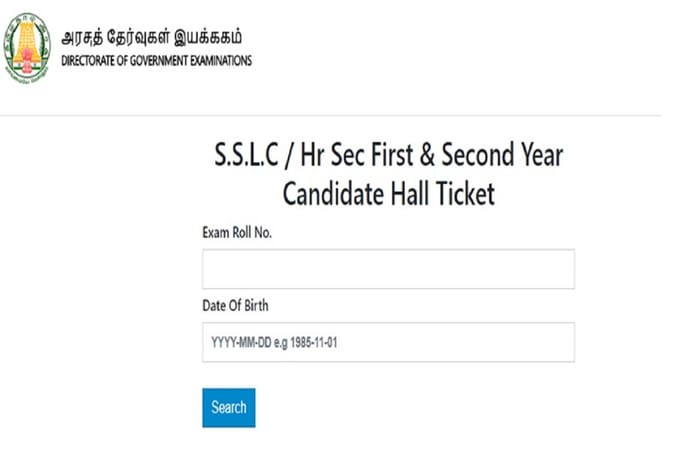The image size is (674, 455).
Task: Click the Date Of Birth label
Action: pos(235,305)
